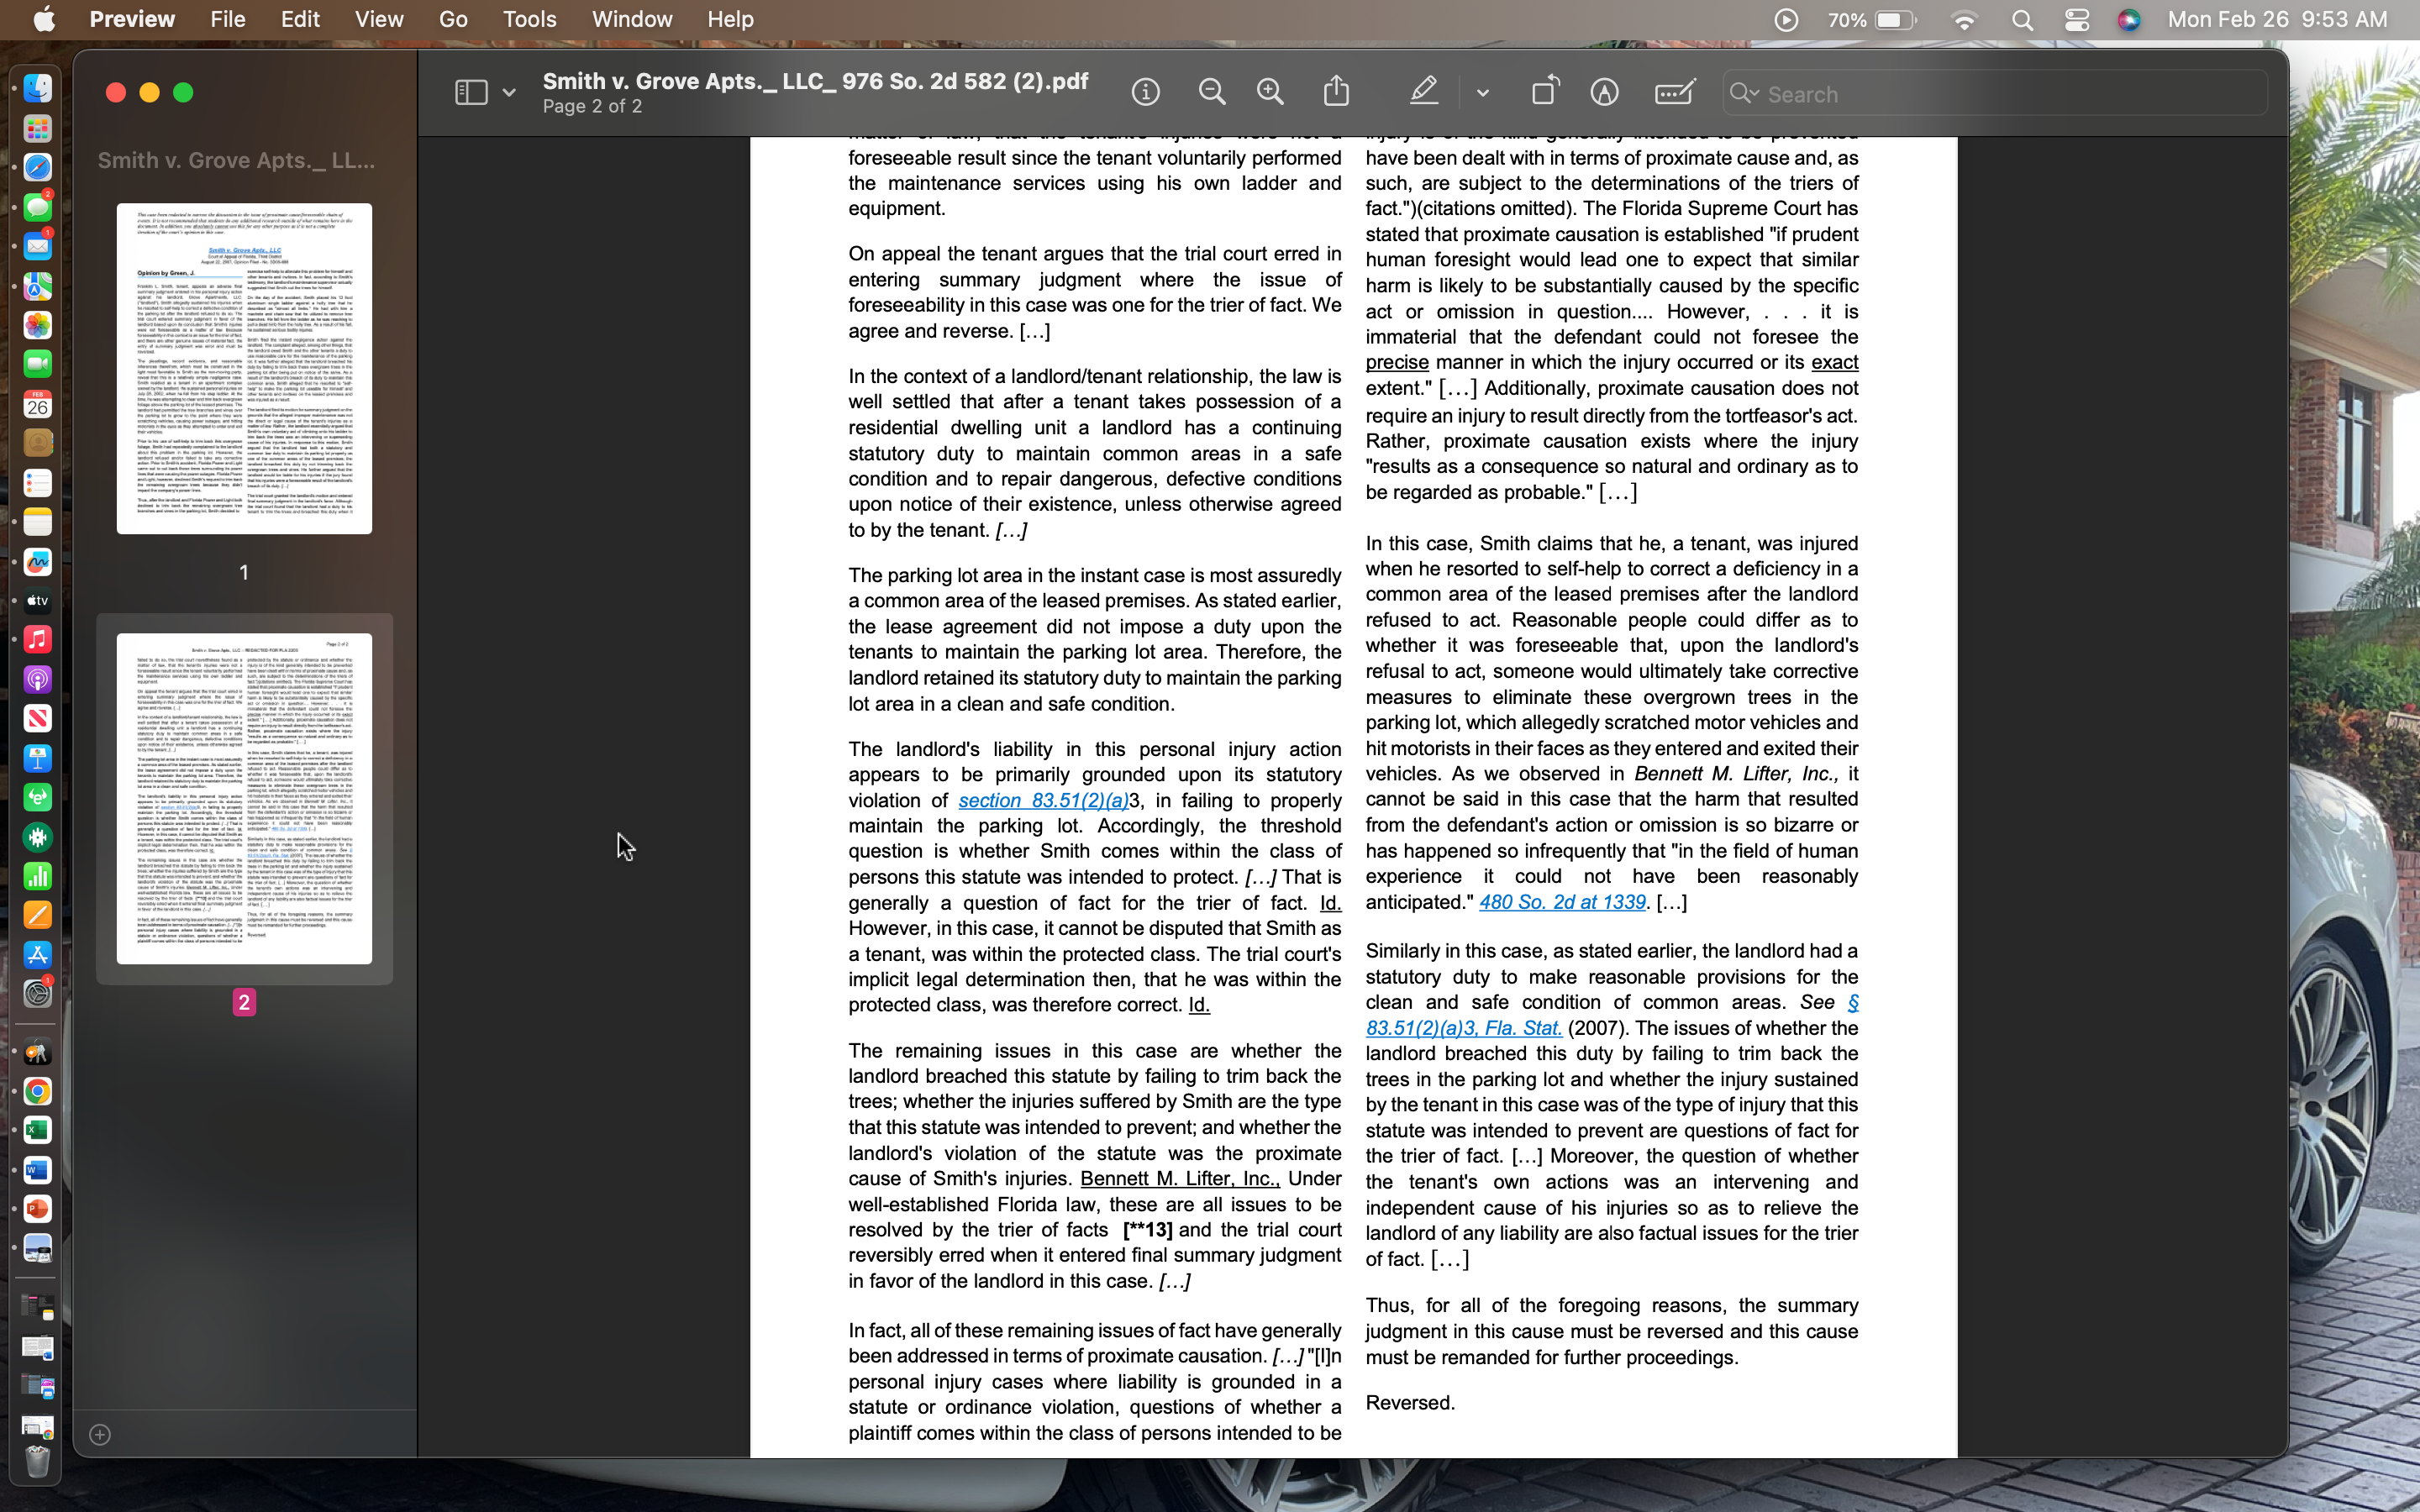Open the document info inspector
This screenshot has width=2420, height=1512.
point(1146,91)
